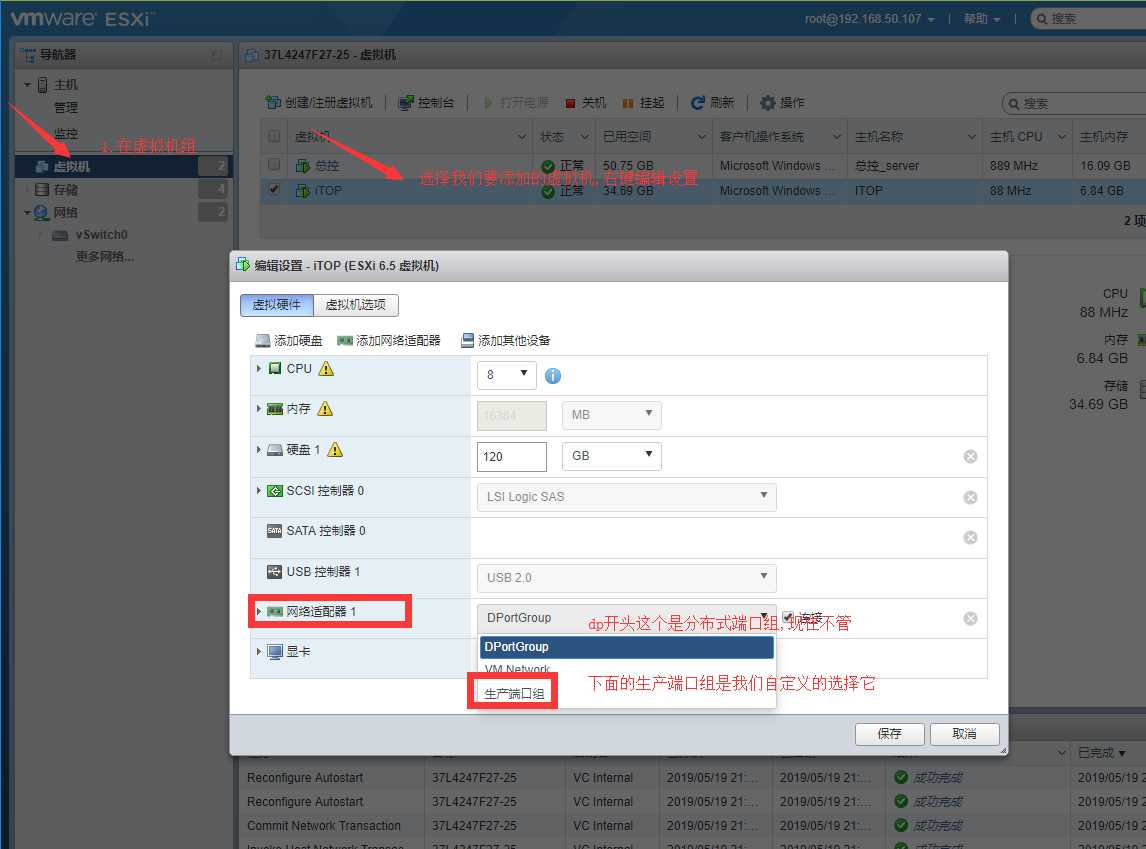Untick the iTOP row checkbox

(x=274, y=189)
